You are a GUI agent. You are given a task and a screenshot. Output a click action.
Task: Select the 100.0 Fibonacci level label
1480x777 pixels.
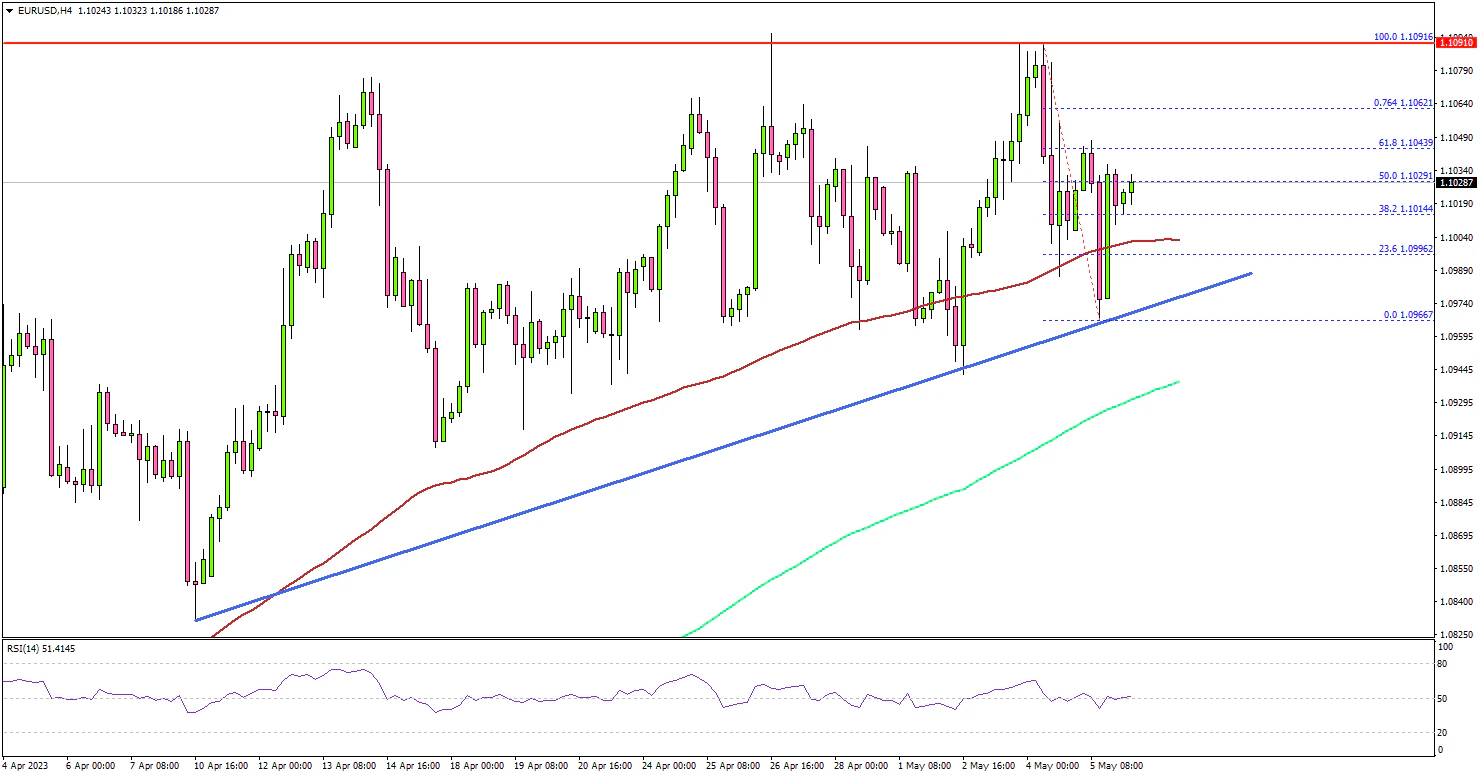pos(1405,36)
